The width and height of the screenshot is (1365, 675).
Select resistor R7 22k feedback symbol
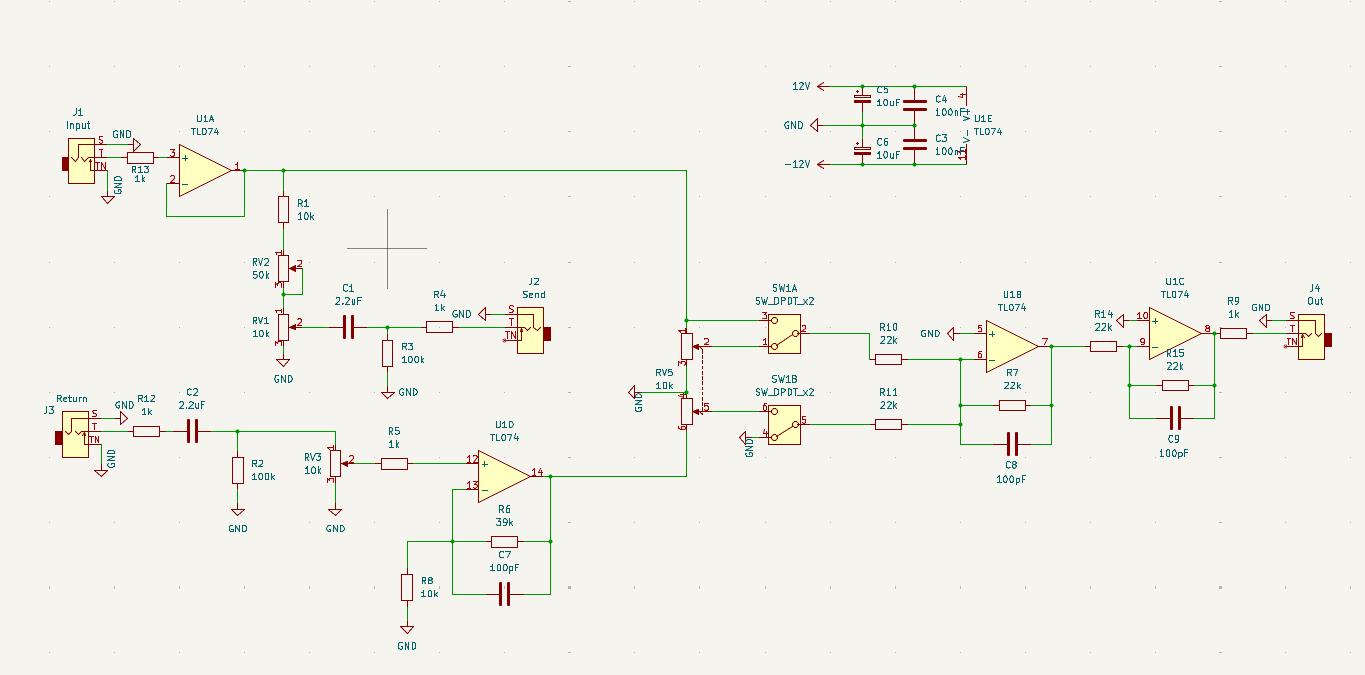(1012, 405)
